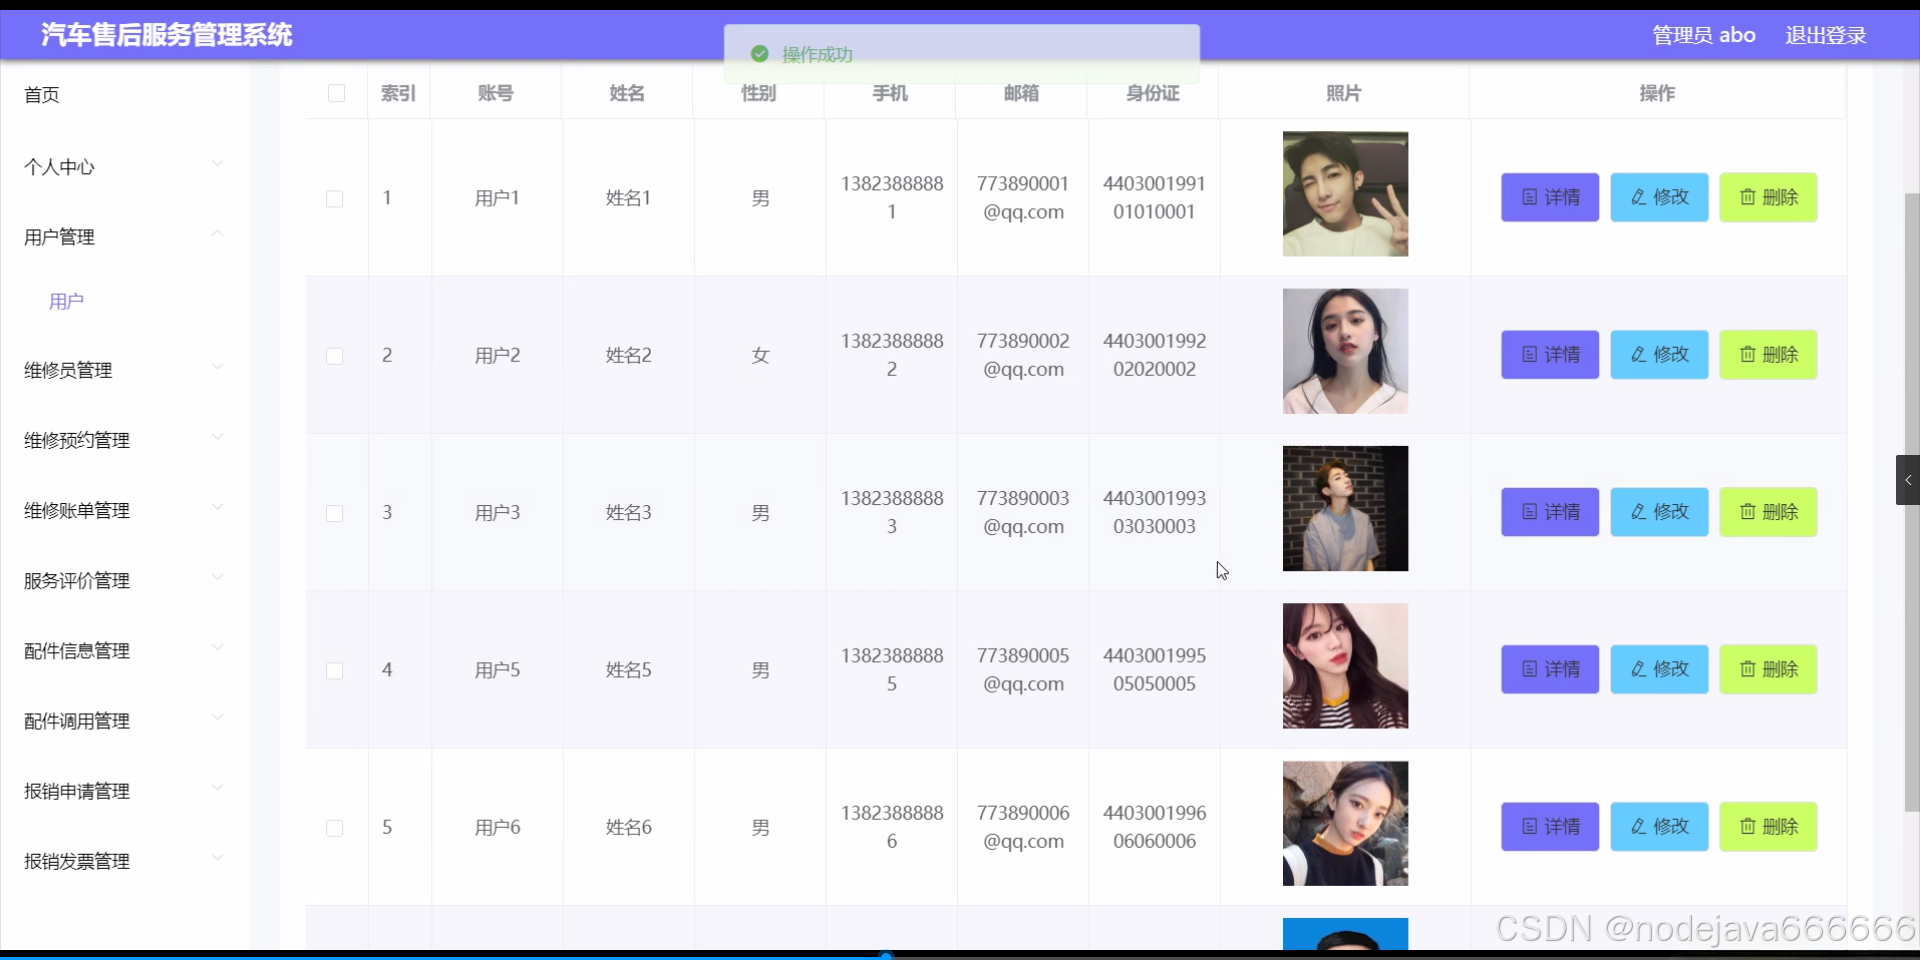Click the details document icon for 用户5
The height and width of the screenshot is (960, 1920).
(1530, 669)
